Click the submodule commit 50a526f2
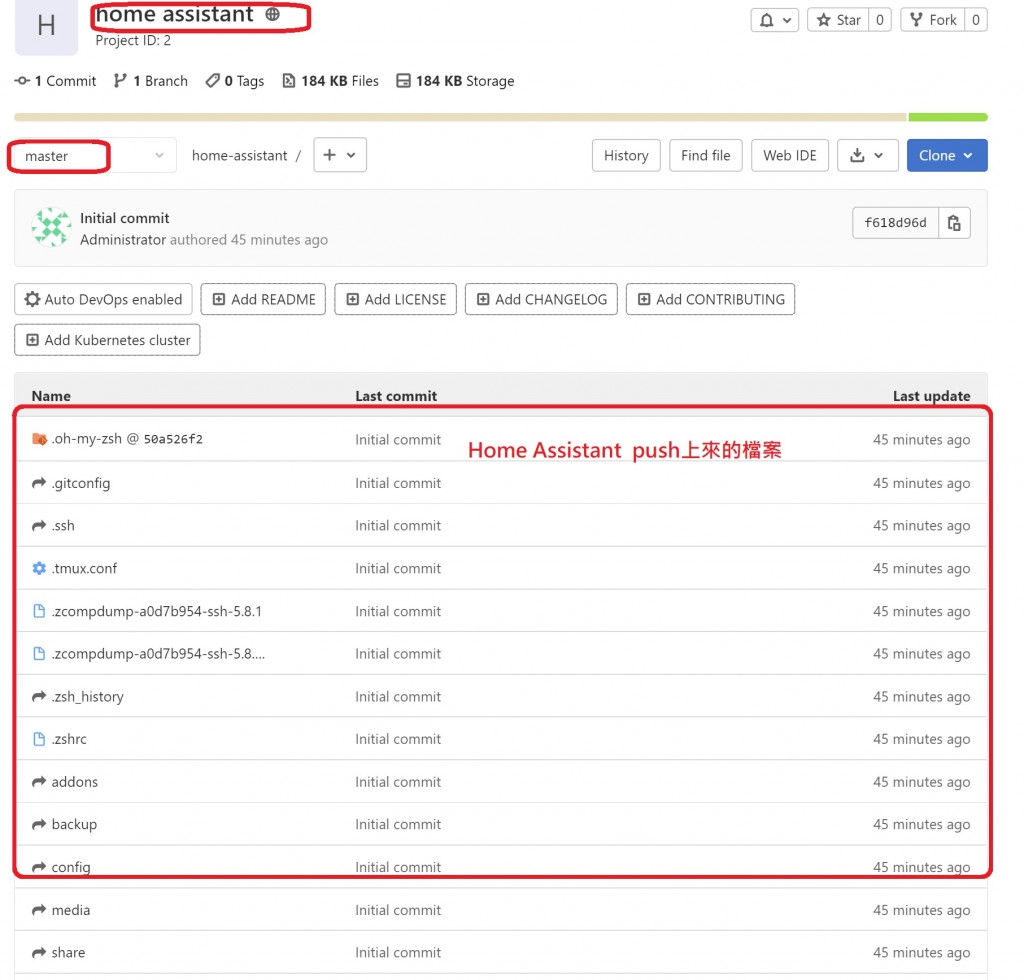The image size is (1024, 980). coord(173,439)
